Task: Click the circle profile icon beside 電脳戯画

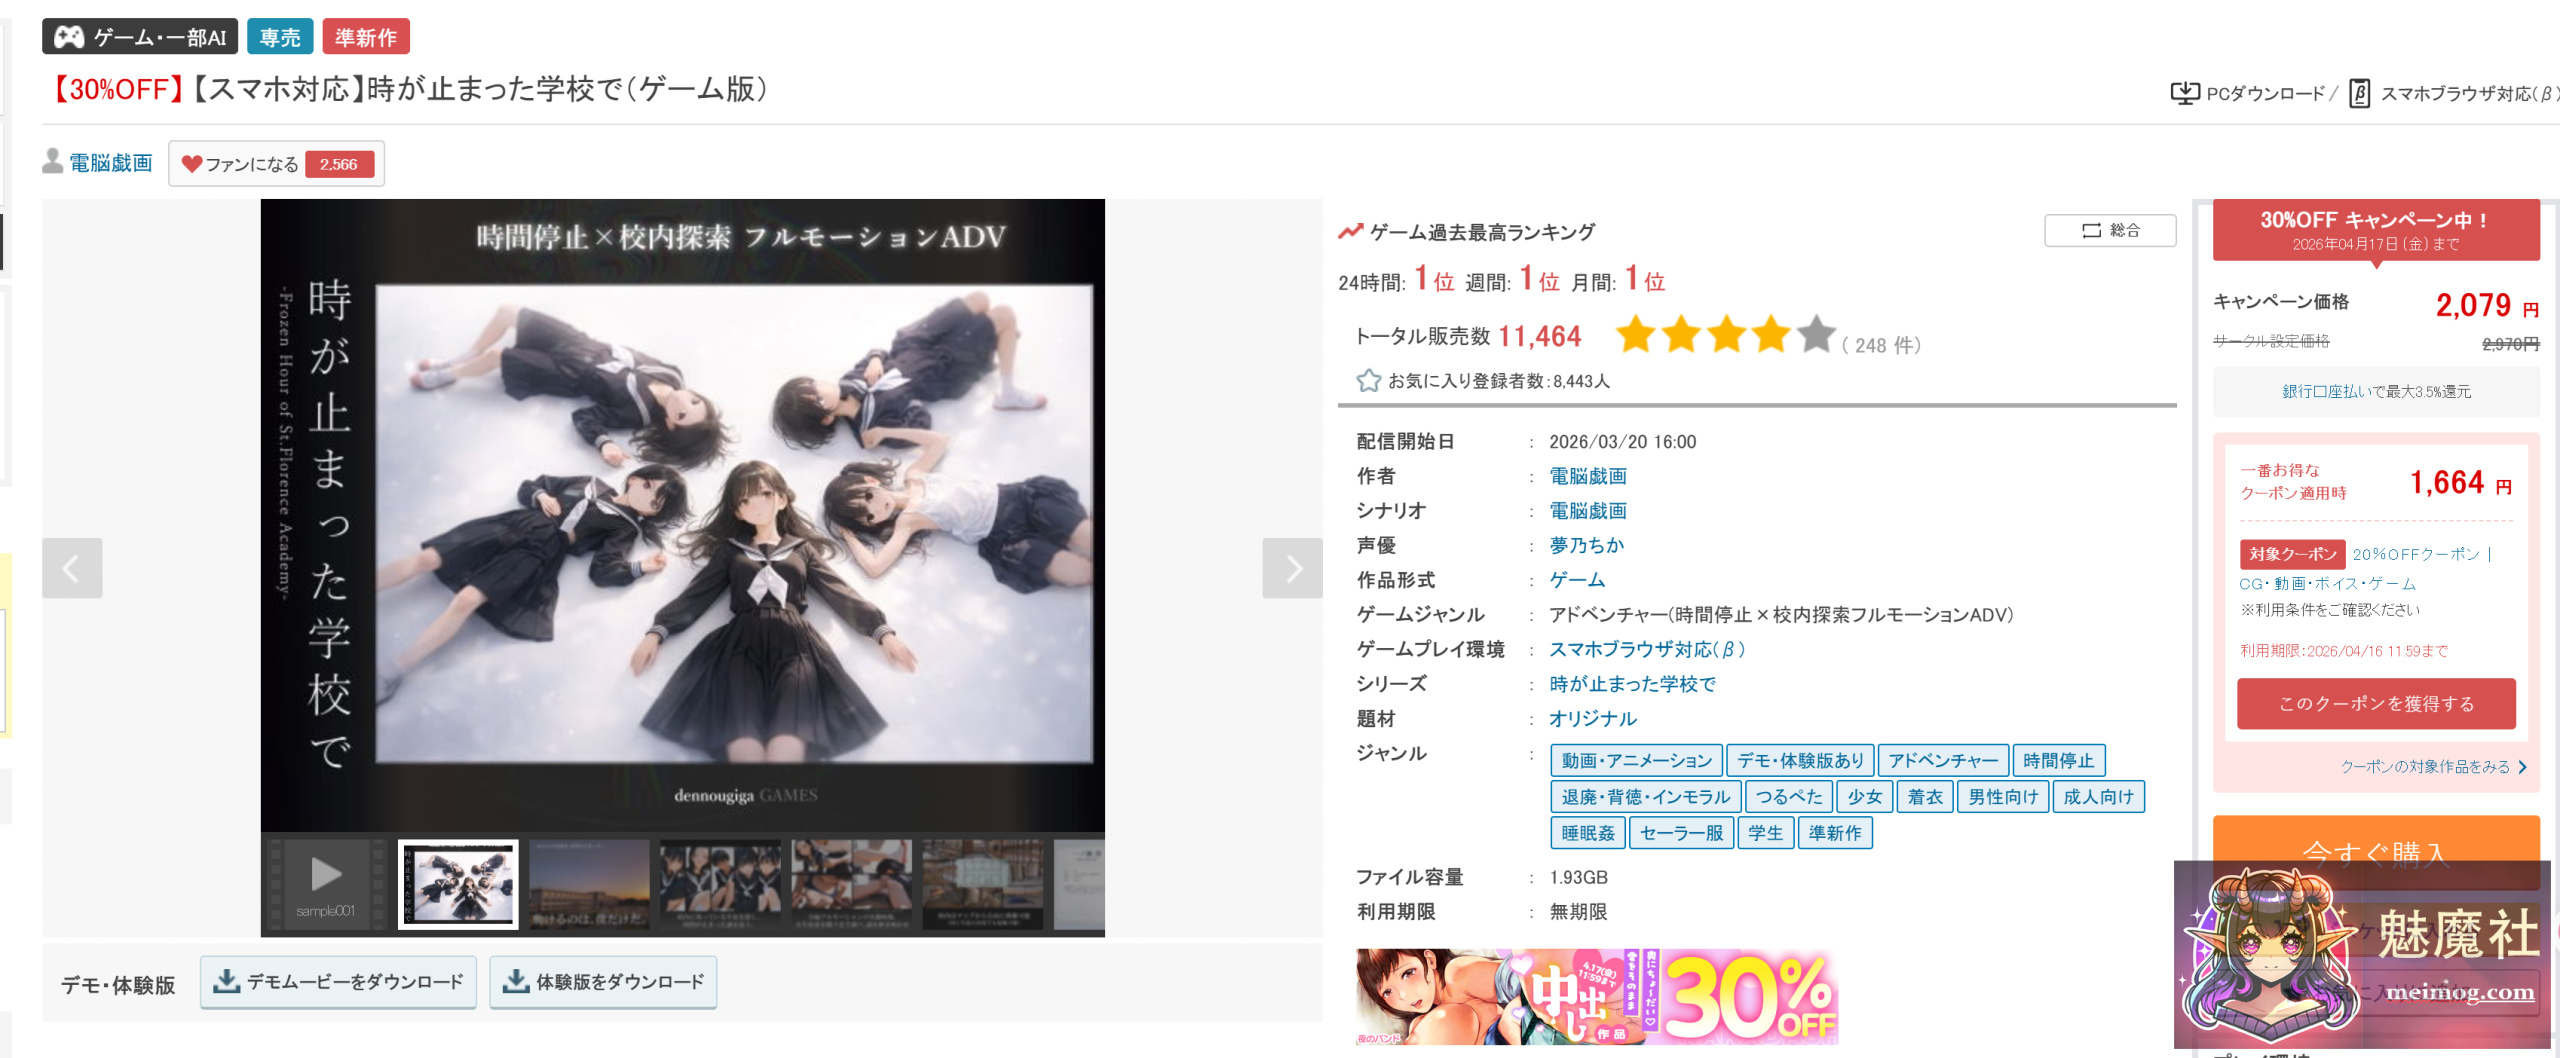Action: tap(53, 161)
